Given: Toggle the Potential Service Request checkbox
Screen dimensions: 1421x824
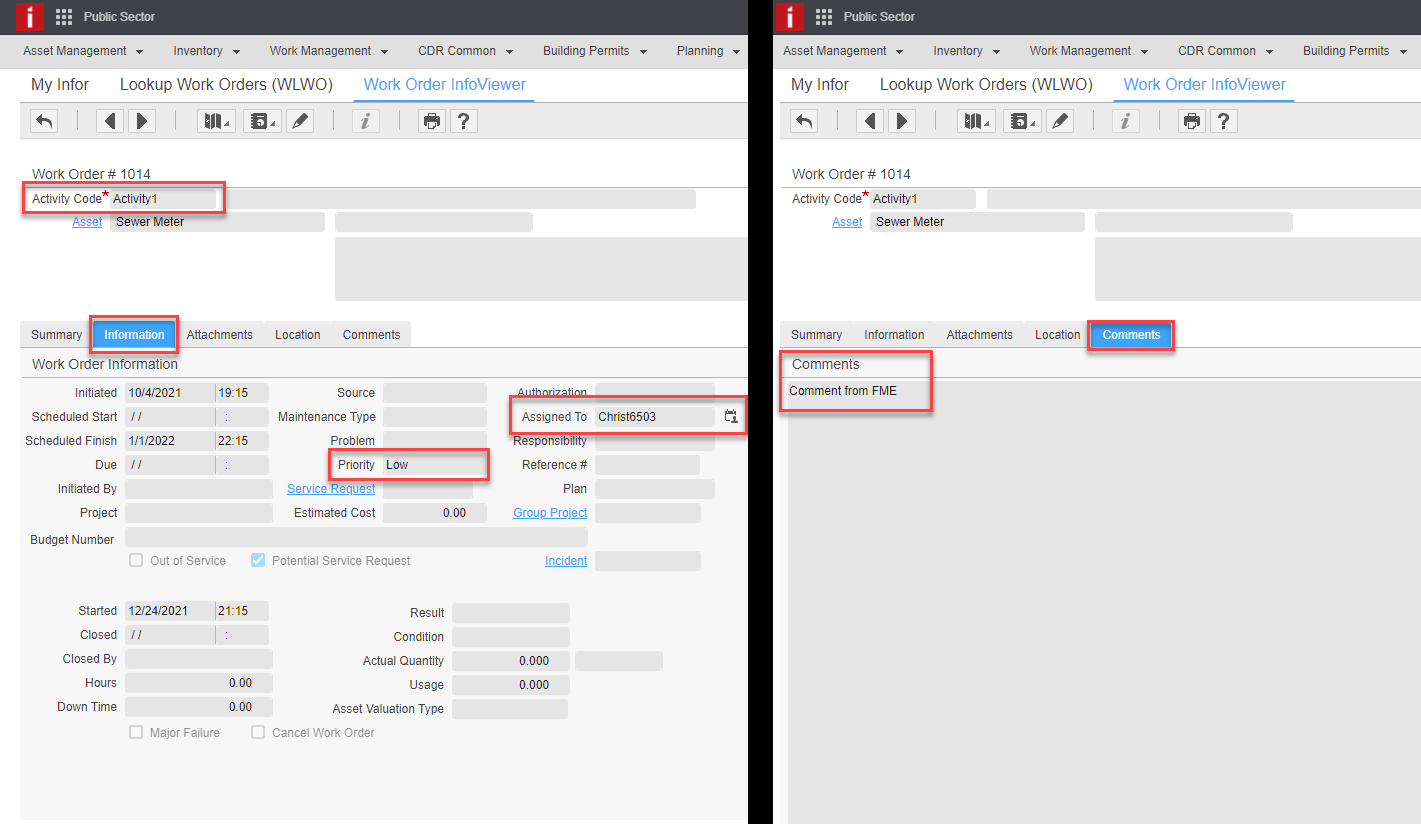Looking at the screenshot, I should (x=258, y=560).
